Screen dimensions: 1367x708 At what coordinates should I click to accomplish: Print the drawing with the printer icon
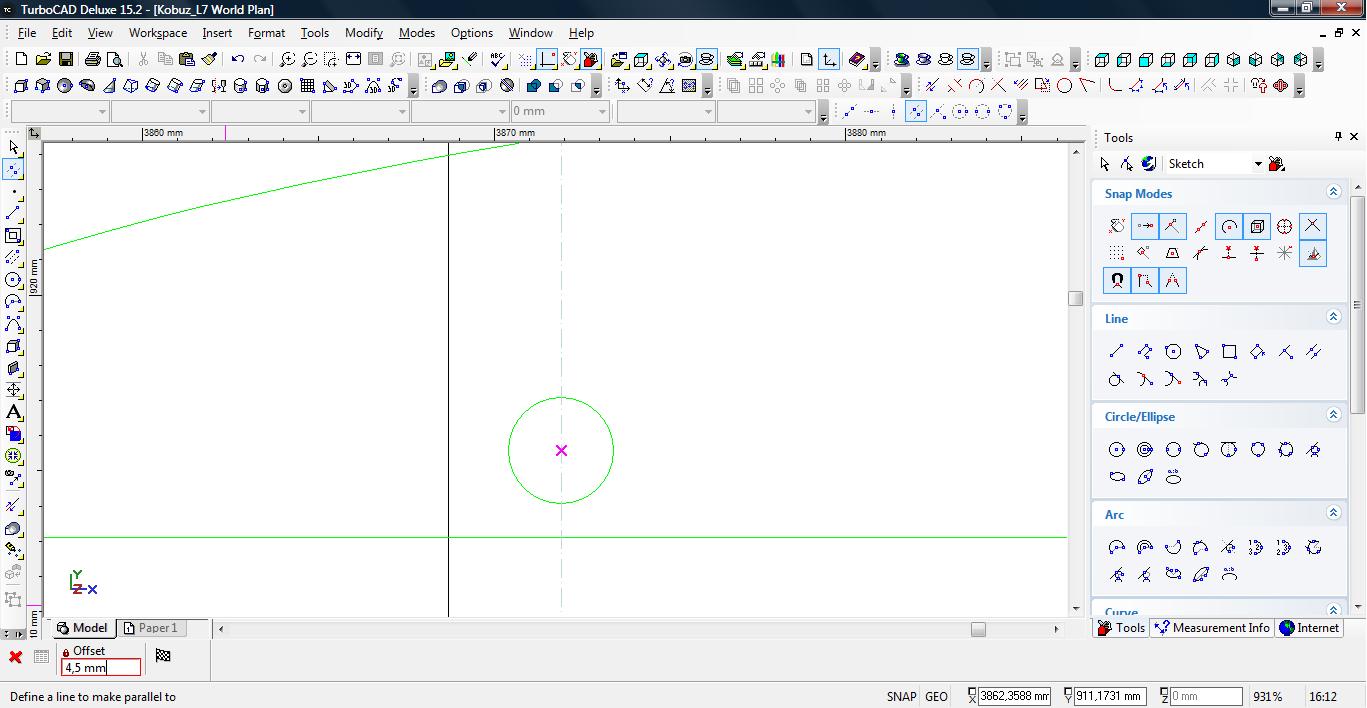[93, 60]
